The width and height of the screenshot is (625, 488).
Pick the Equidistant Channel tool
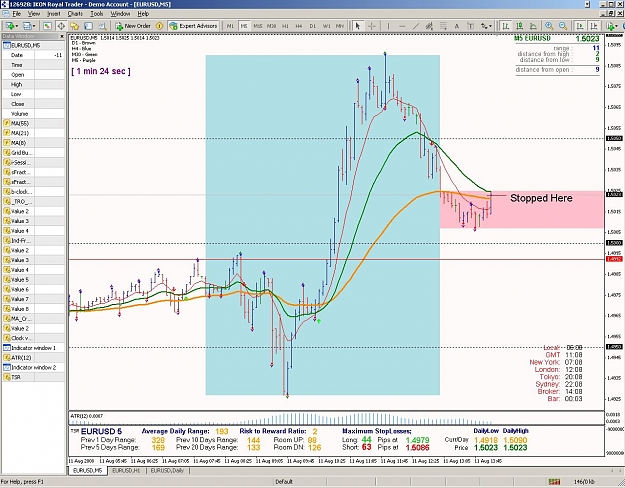coord(429,26)
